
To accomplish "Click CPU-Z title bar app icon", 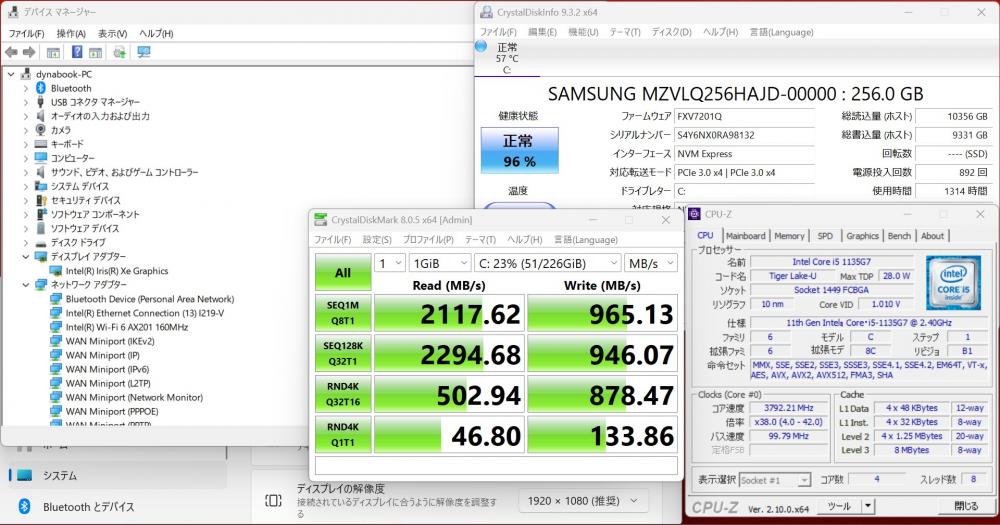I will [695, 214].
